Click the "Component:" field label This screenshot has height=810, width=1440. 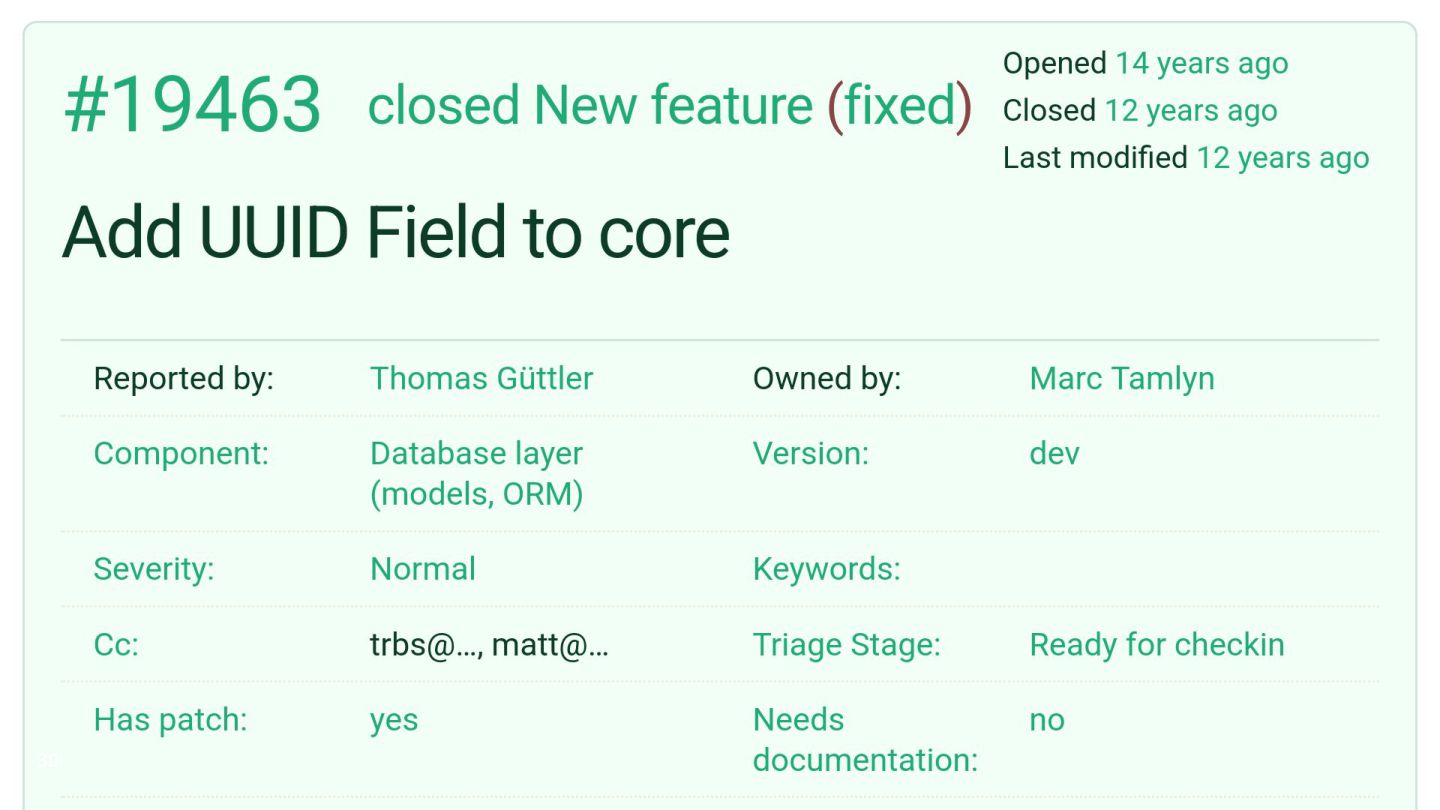[x=181, y=453]
